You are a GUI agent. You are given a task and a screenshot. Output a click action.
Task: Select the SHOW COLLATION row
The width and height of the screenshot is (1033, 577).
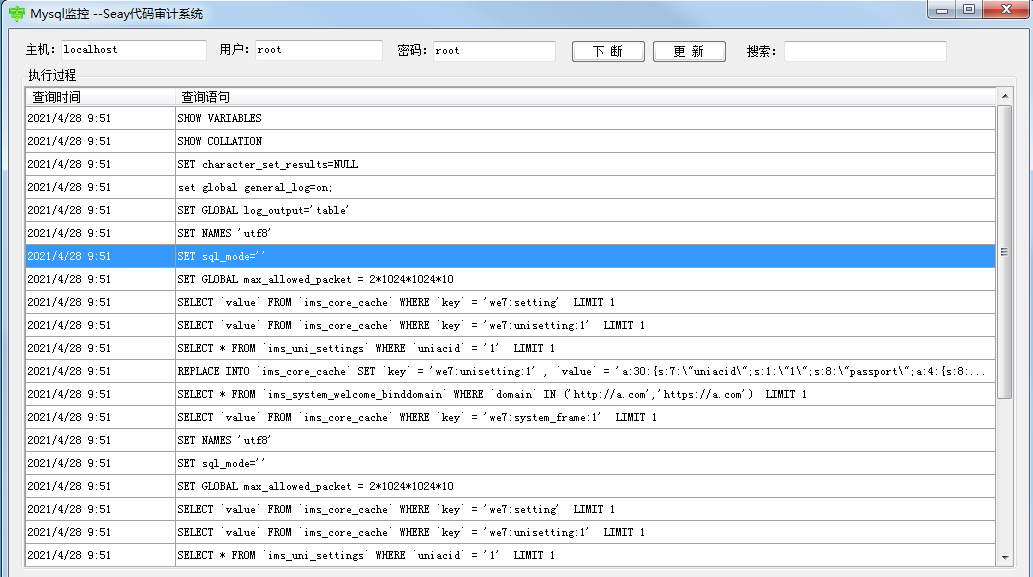coord(511,141)
